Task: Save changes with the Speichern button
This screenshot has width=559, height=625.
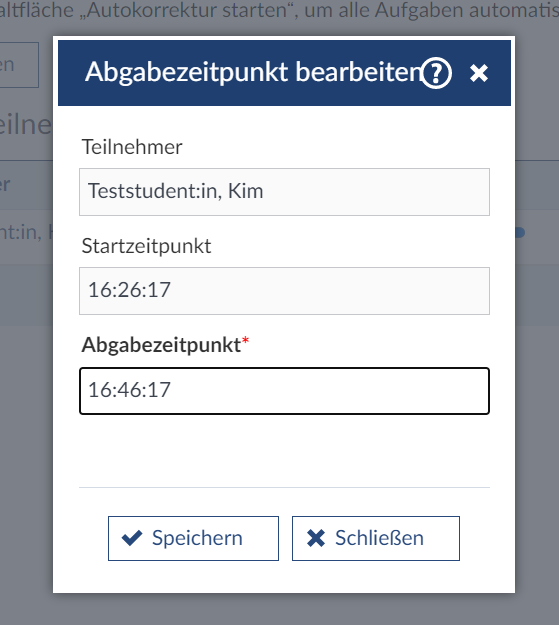Action: coord(193,539)
